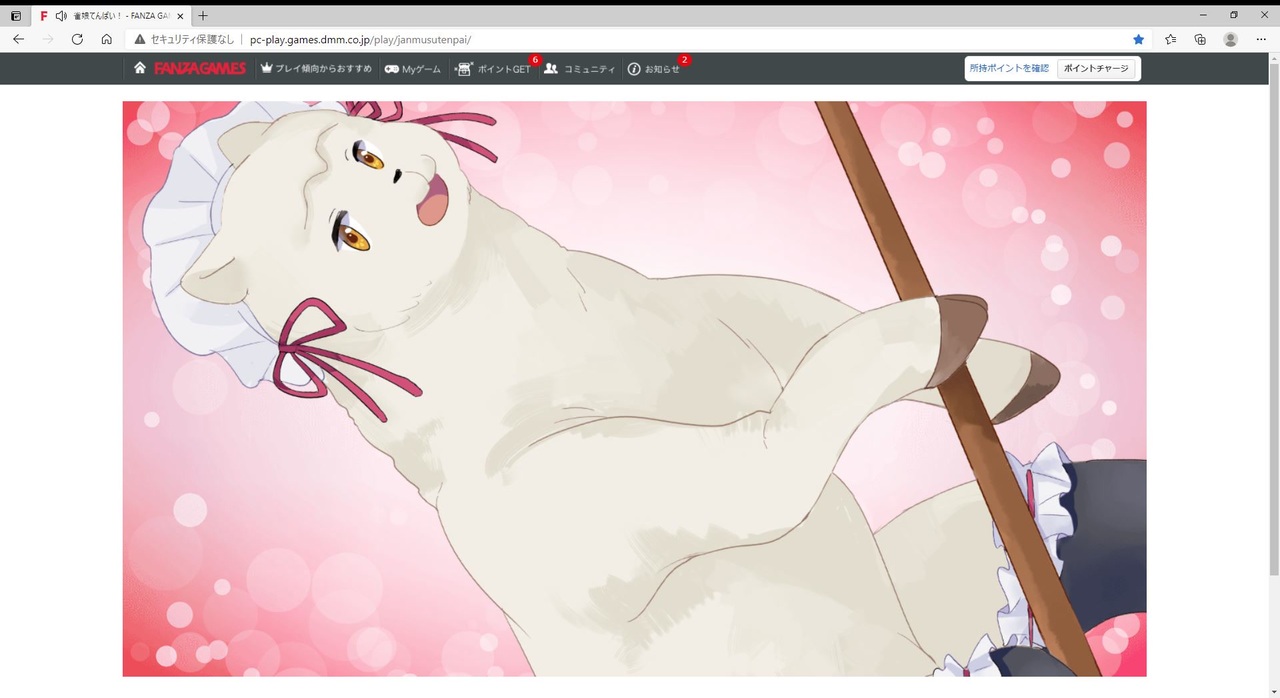Close the 雀娘てんぱい tab
The height and width of the screenshot is (698, 1280).
click(180, 16)
